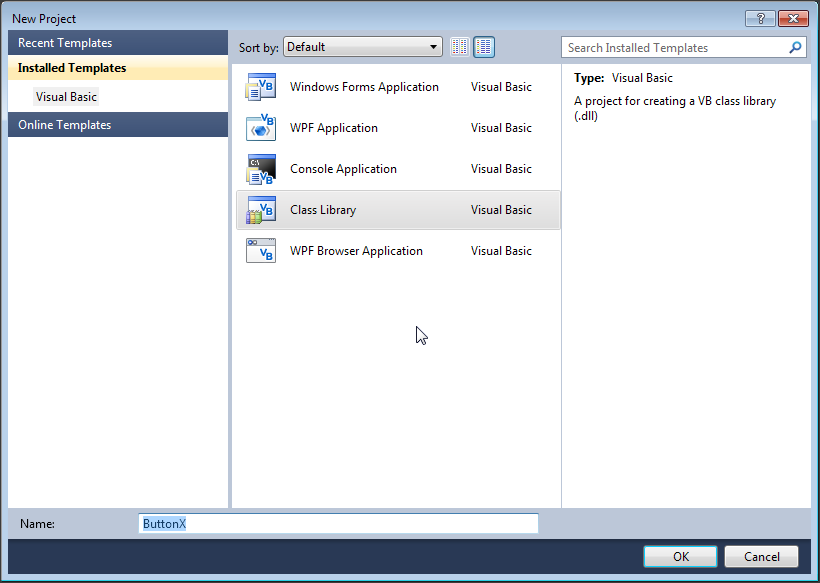Switch to the small icons list view
The height and width of the screenshot is (583, 820).
click(x=459, y=47)
